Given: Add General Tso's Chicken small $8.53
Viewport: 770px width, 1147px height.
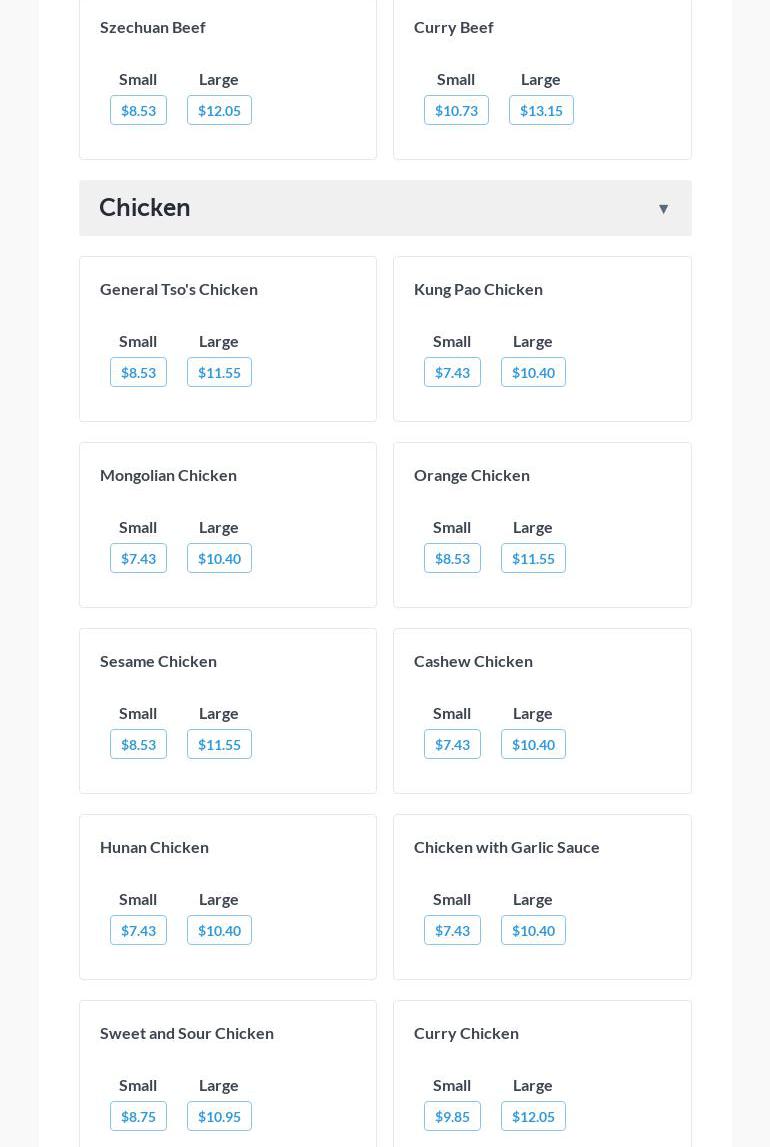Looking at the screenshot, I should 138,372.
